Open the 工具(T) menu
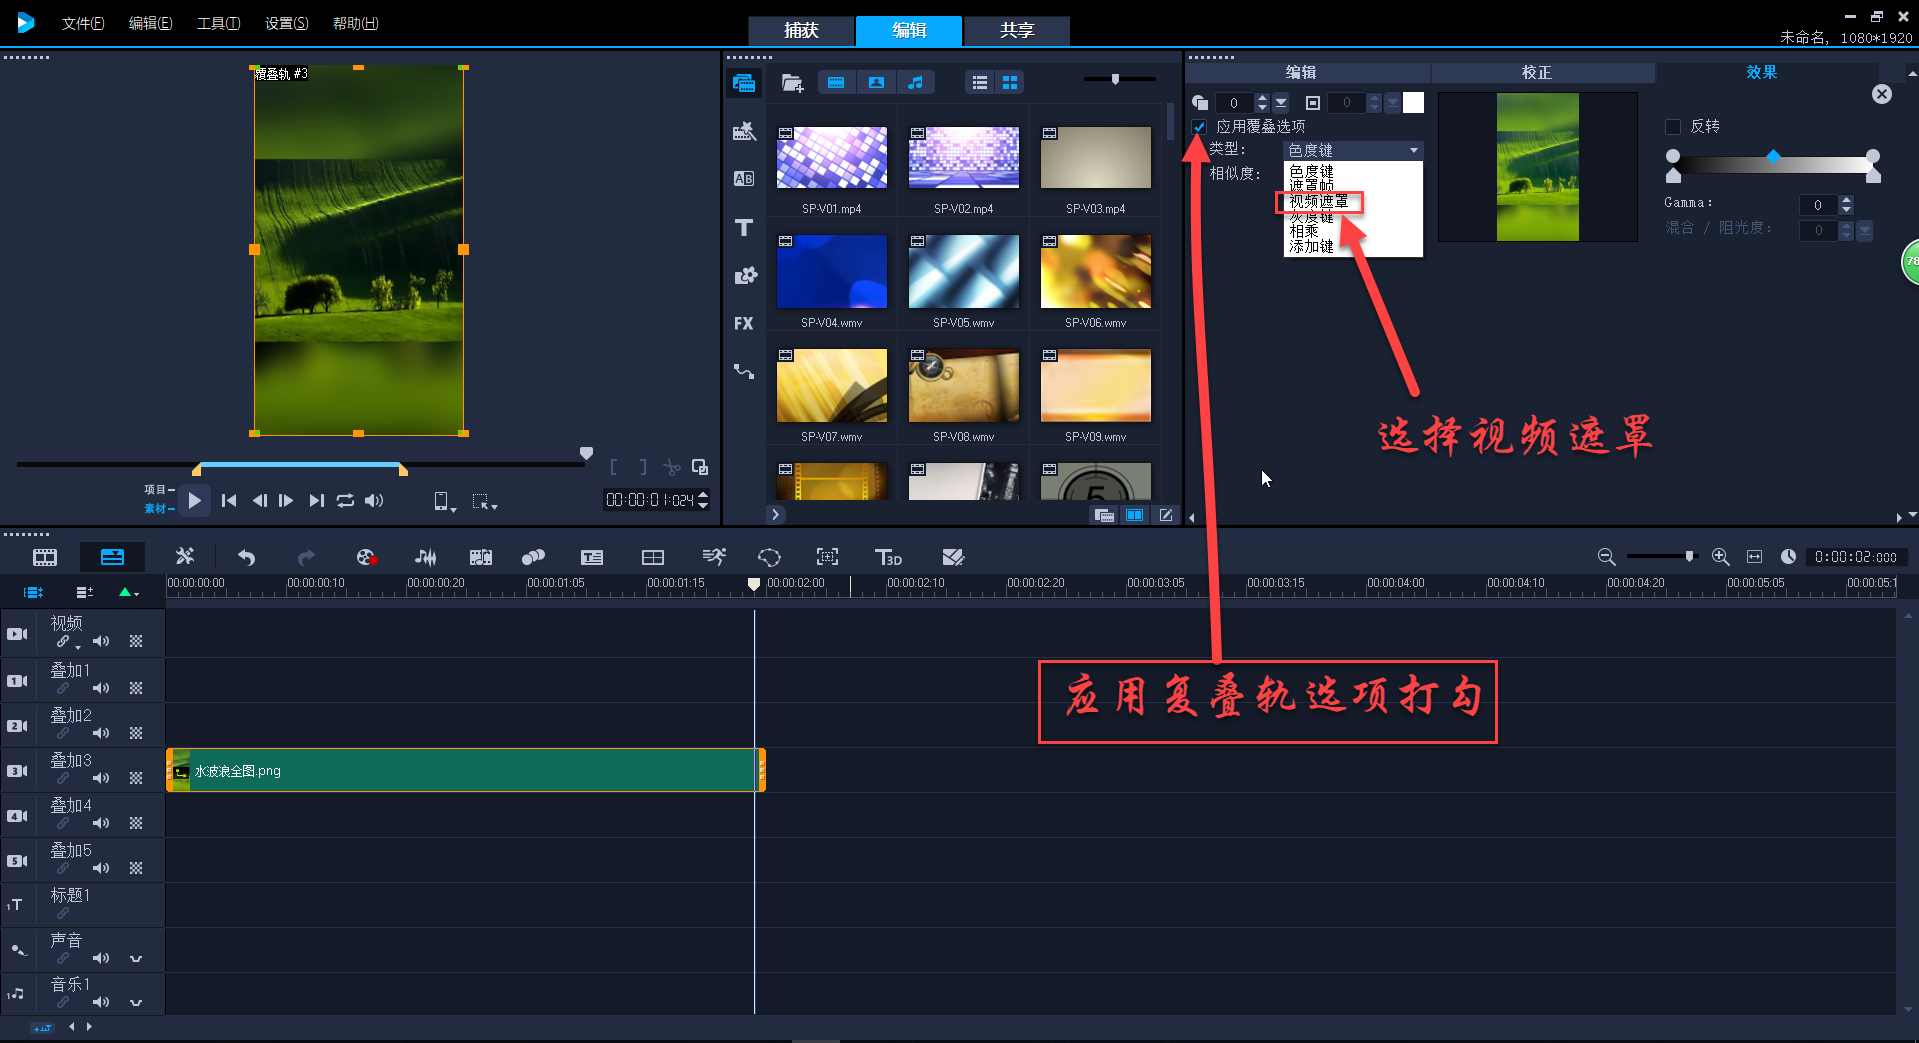 point(218,23)
